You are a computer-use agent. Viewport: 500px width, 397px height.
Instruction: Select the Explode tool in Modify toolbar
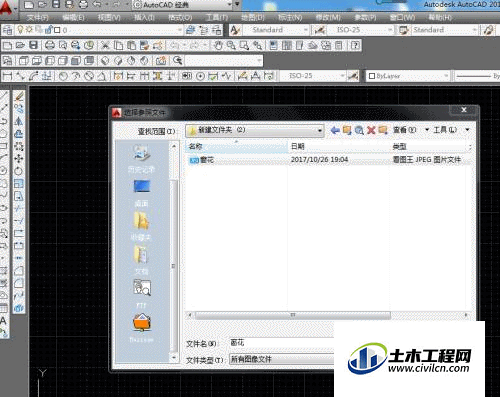19,308
